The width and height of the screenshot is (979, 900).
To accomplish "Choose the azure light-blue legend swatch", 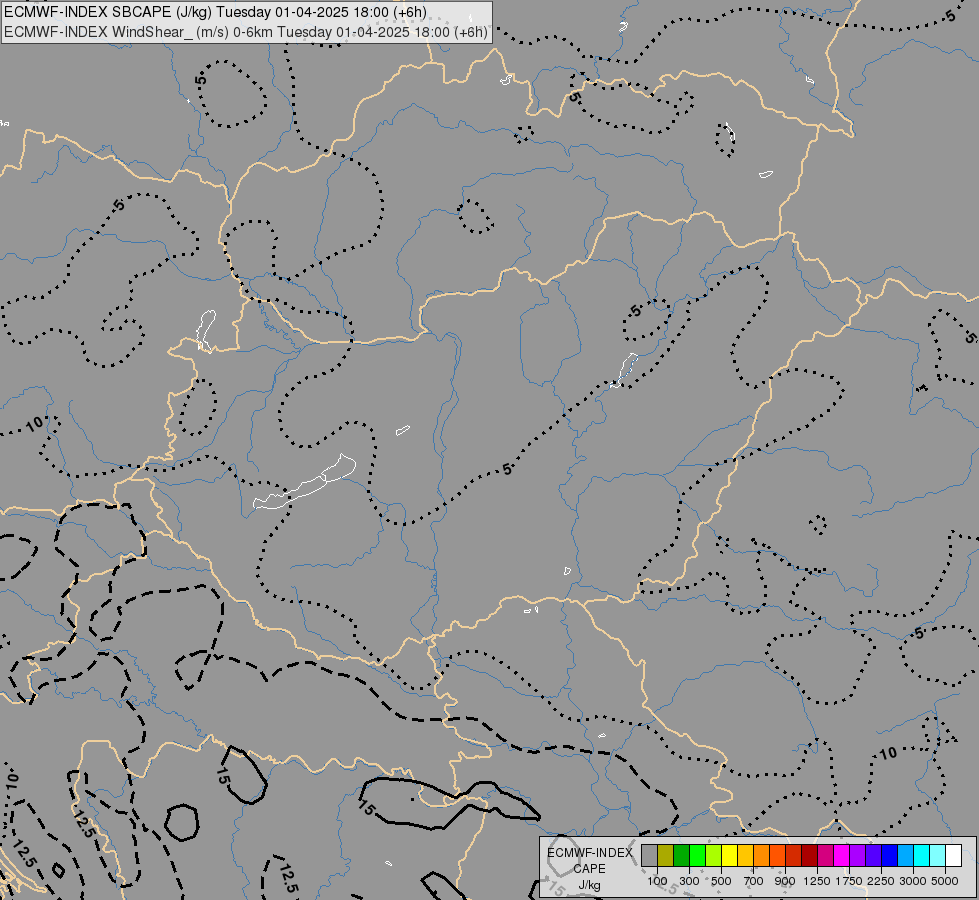I will click(x=906, y=856).
